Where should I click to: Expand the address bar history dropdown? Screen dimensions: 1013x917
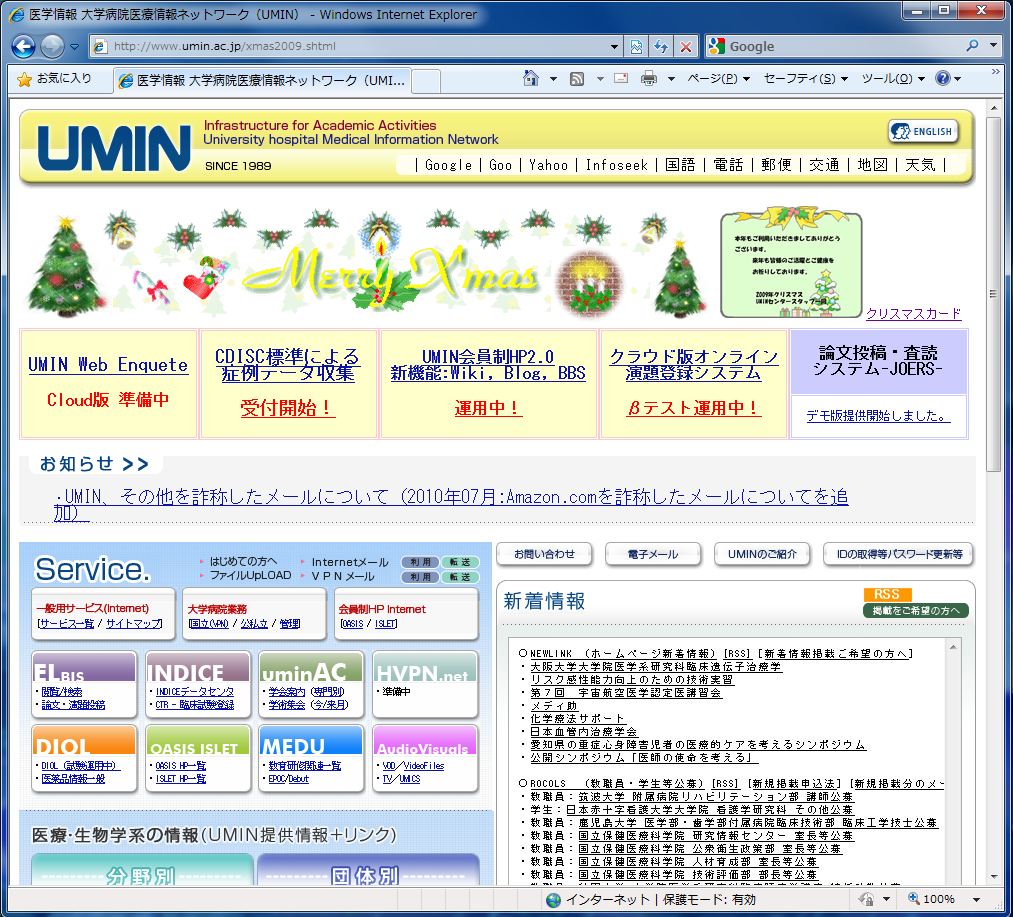coord(614,47)
